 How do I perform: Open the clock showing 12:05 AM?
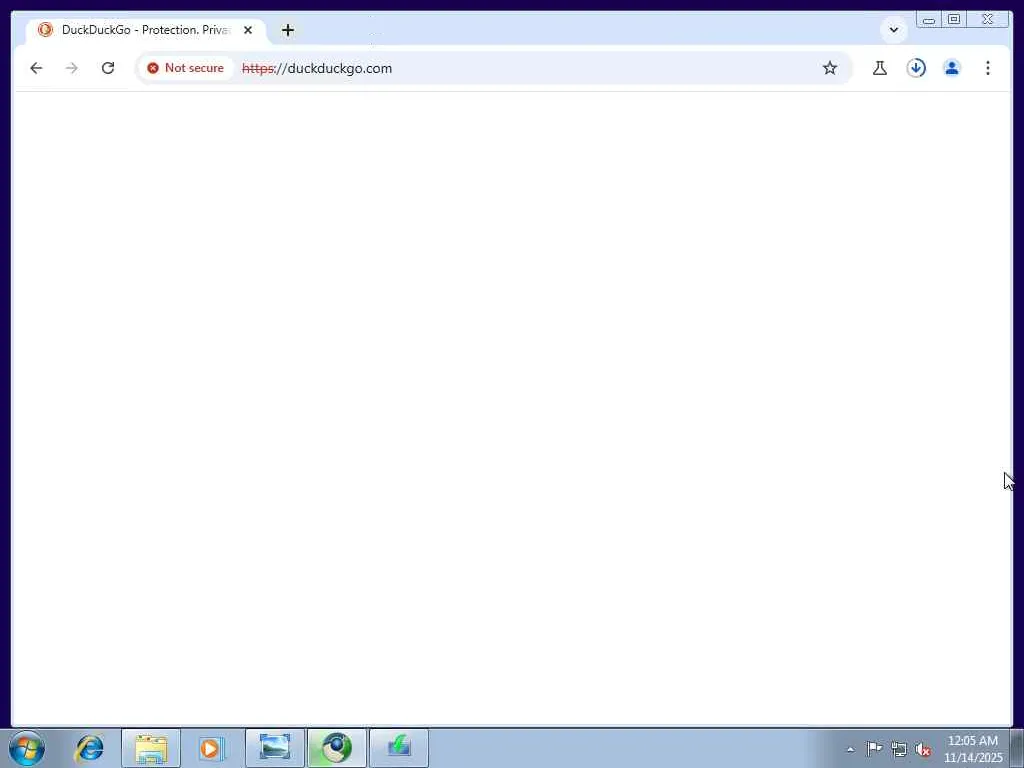tap(972, 749)
